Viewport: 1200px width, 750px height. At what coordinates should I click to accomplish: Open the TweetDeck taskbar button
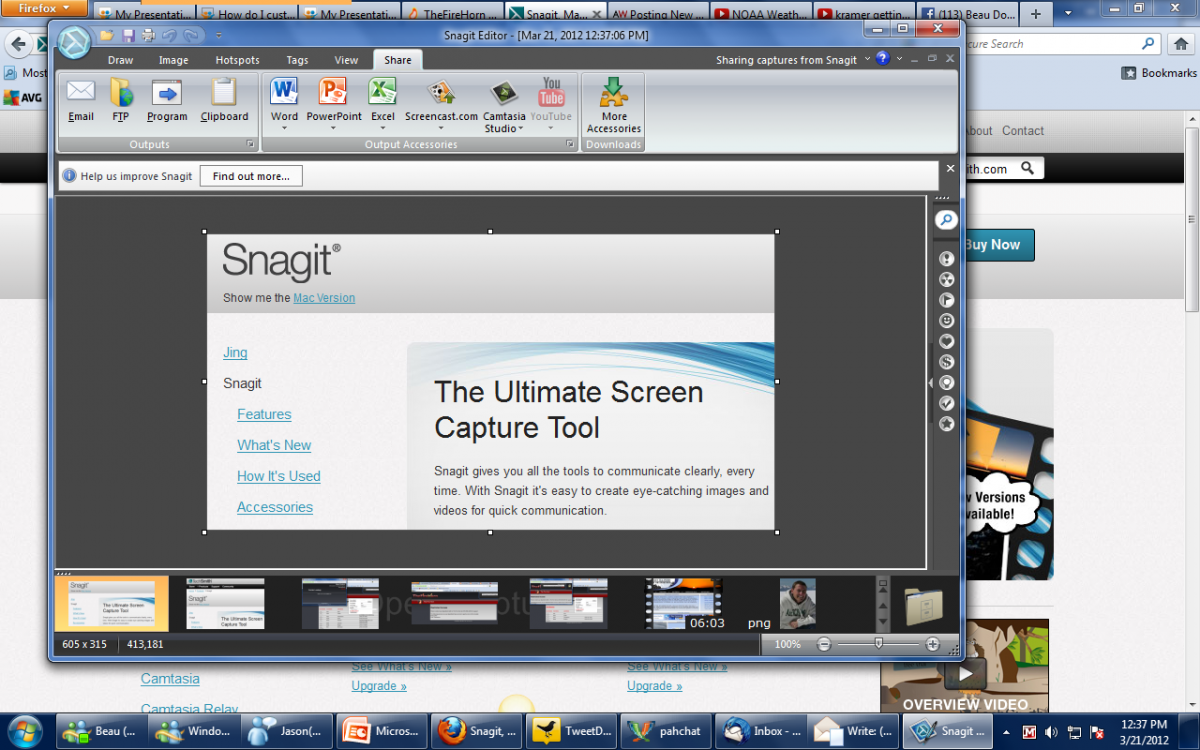pos(571,731)
